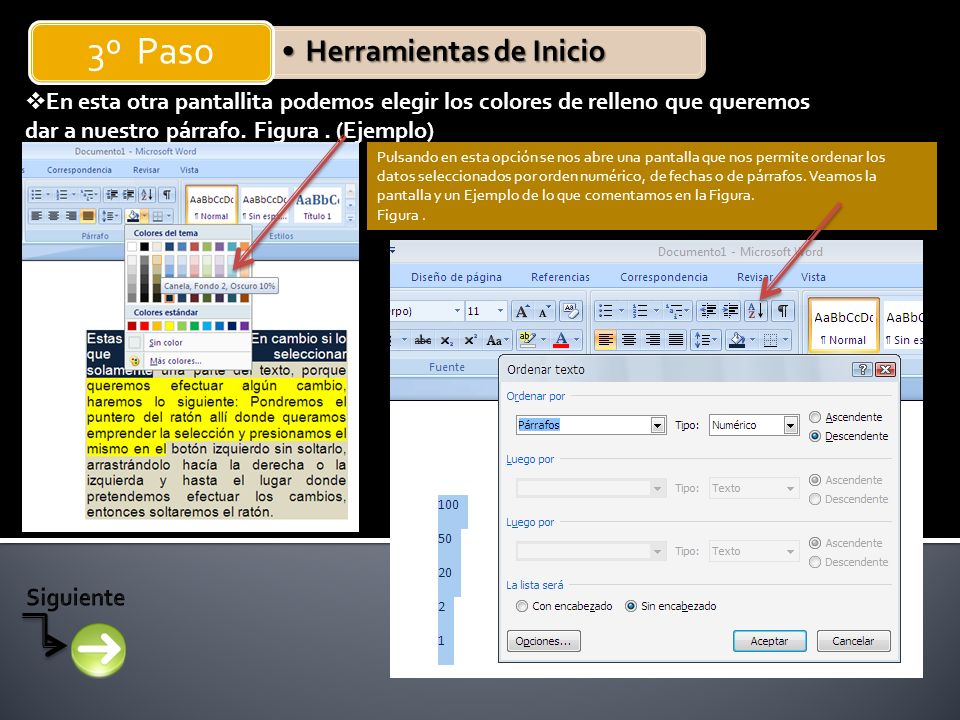Click align right icon in the right Word window
The width and height of the screenshot is (960, 720).
(652, 339)
